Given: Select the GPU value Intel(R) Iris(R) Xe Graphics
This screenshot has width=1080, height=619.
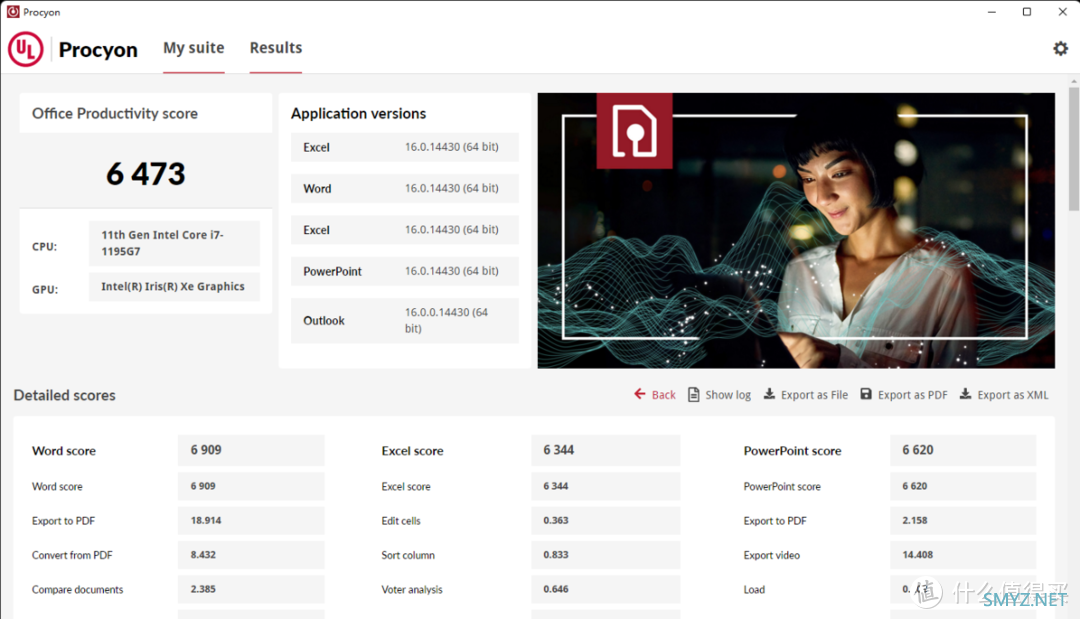Looking at the screenshot, I should (174, 286).
